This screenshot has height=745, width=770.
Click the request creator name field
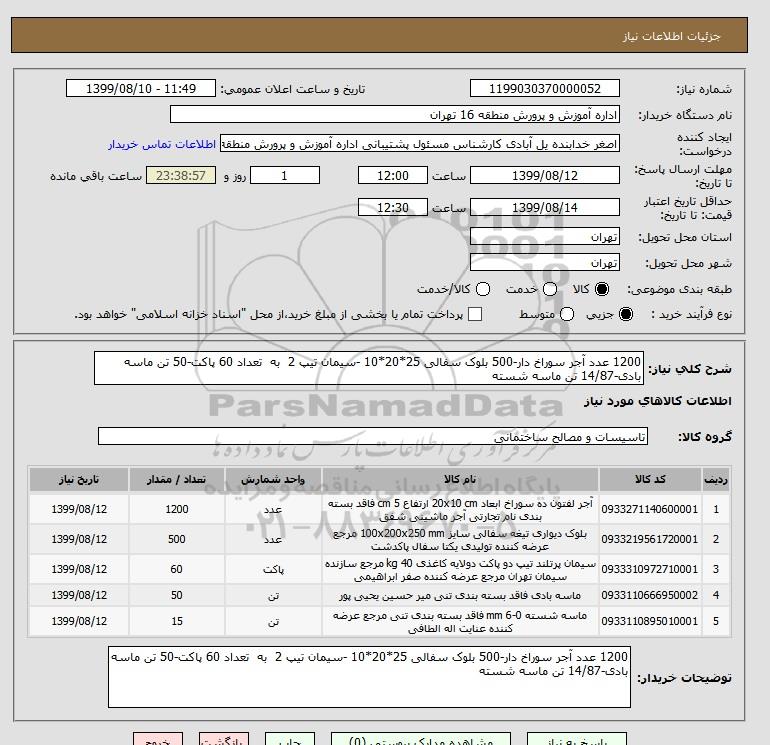click(420, 144)
